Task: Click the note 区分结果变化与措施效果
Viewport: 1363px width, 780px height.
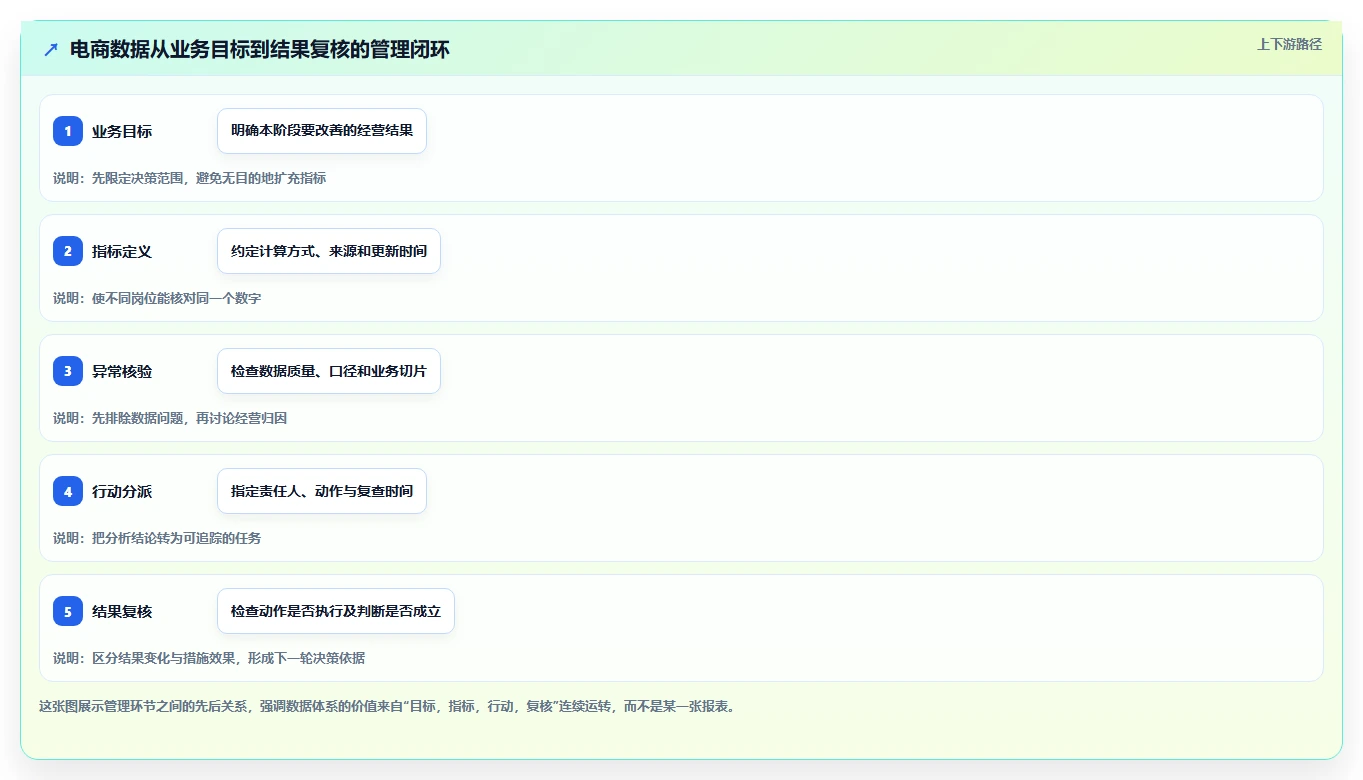Action: pos(164,658)
